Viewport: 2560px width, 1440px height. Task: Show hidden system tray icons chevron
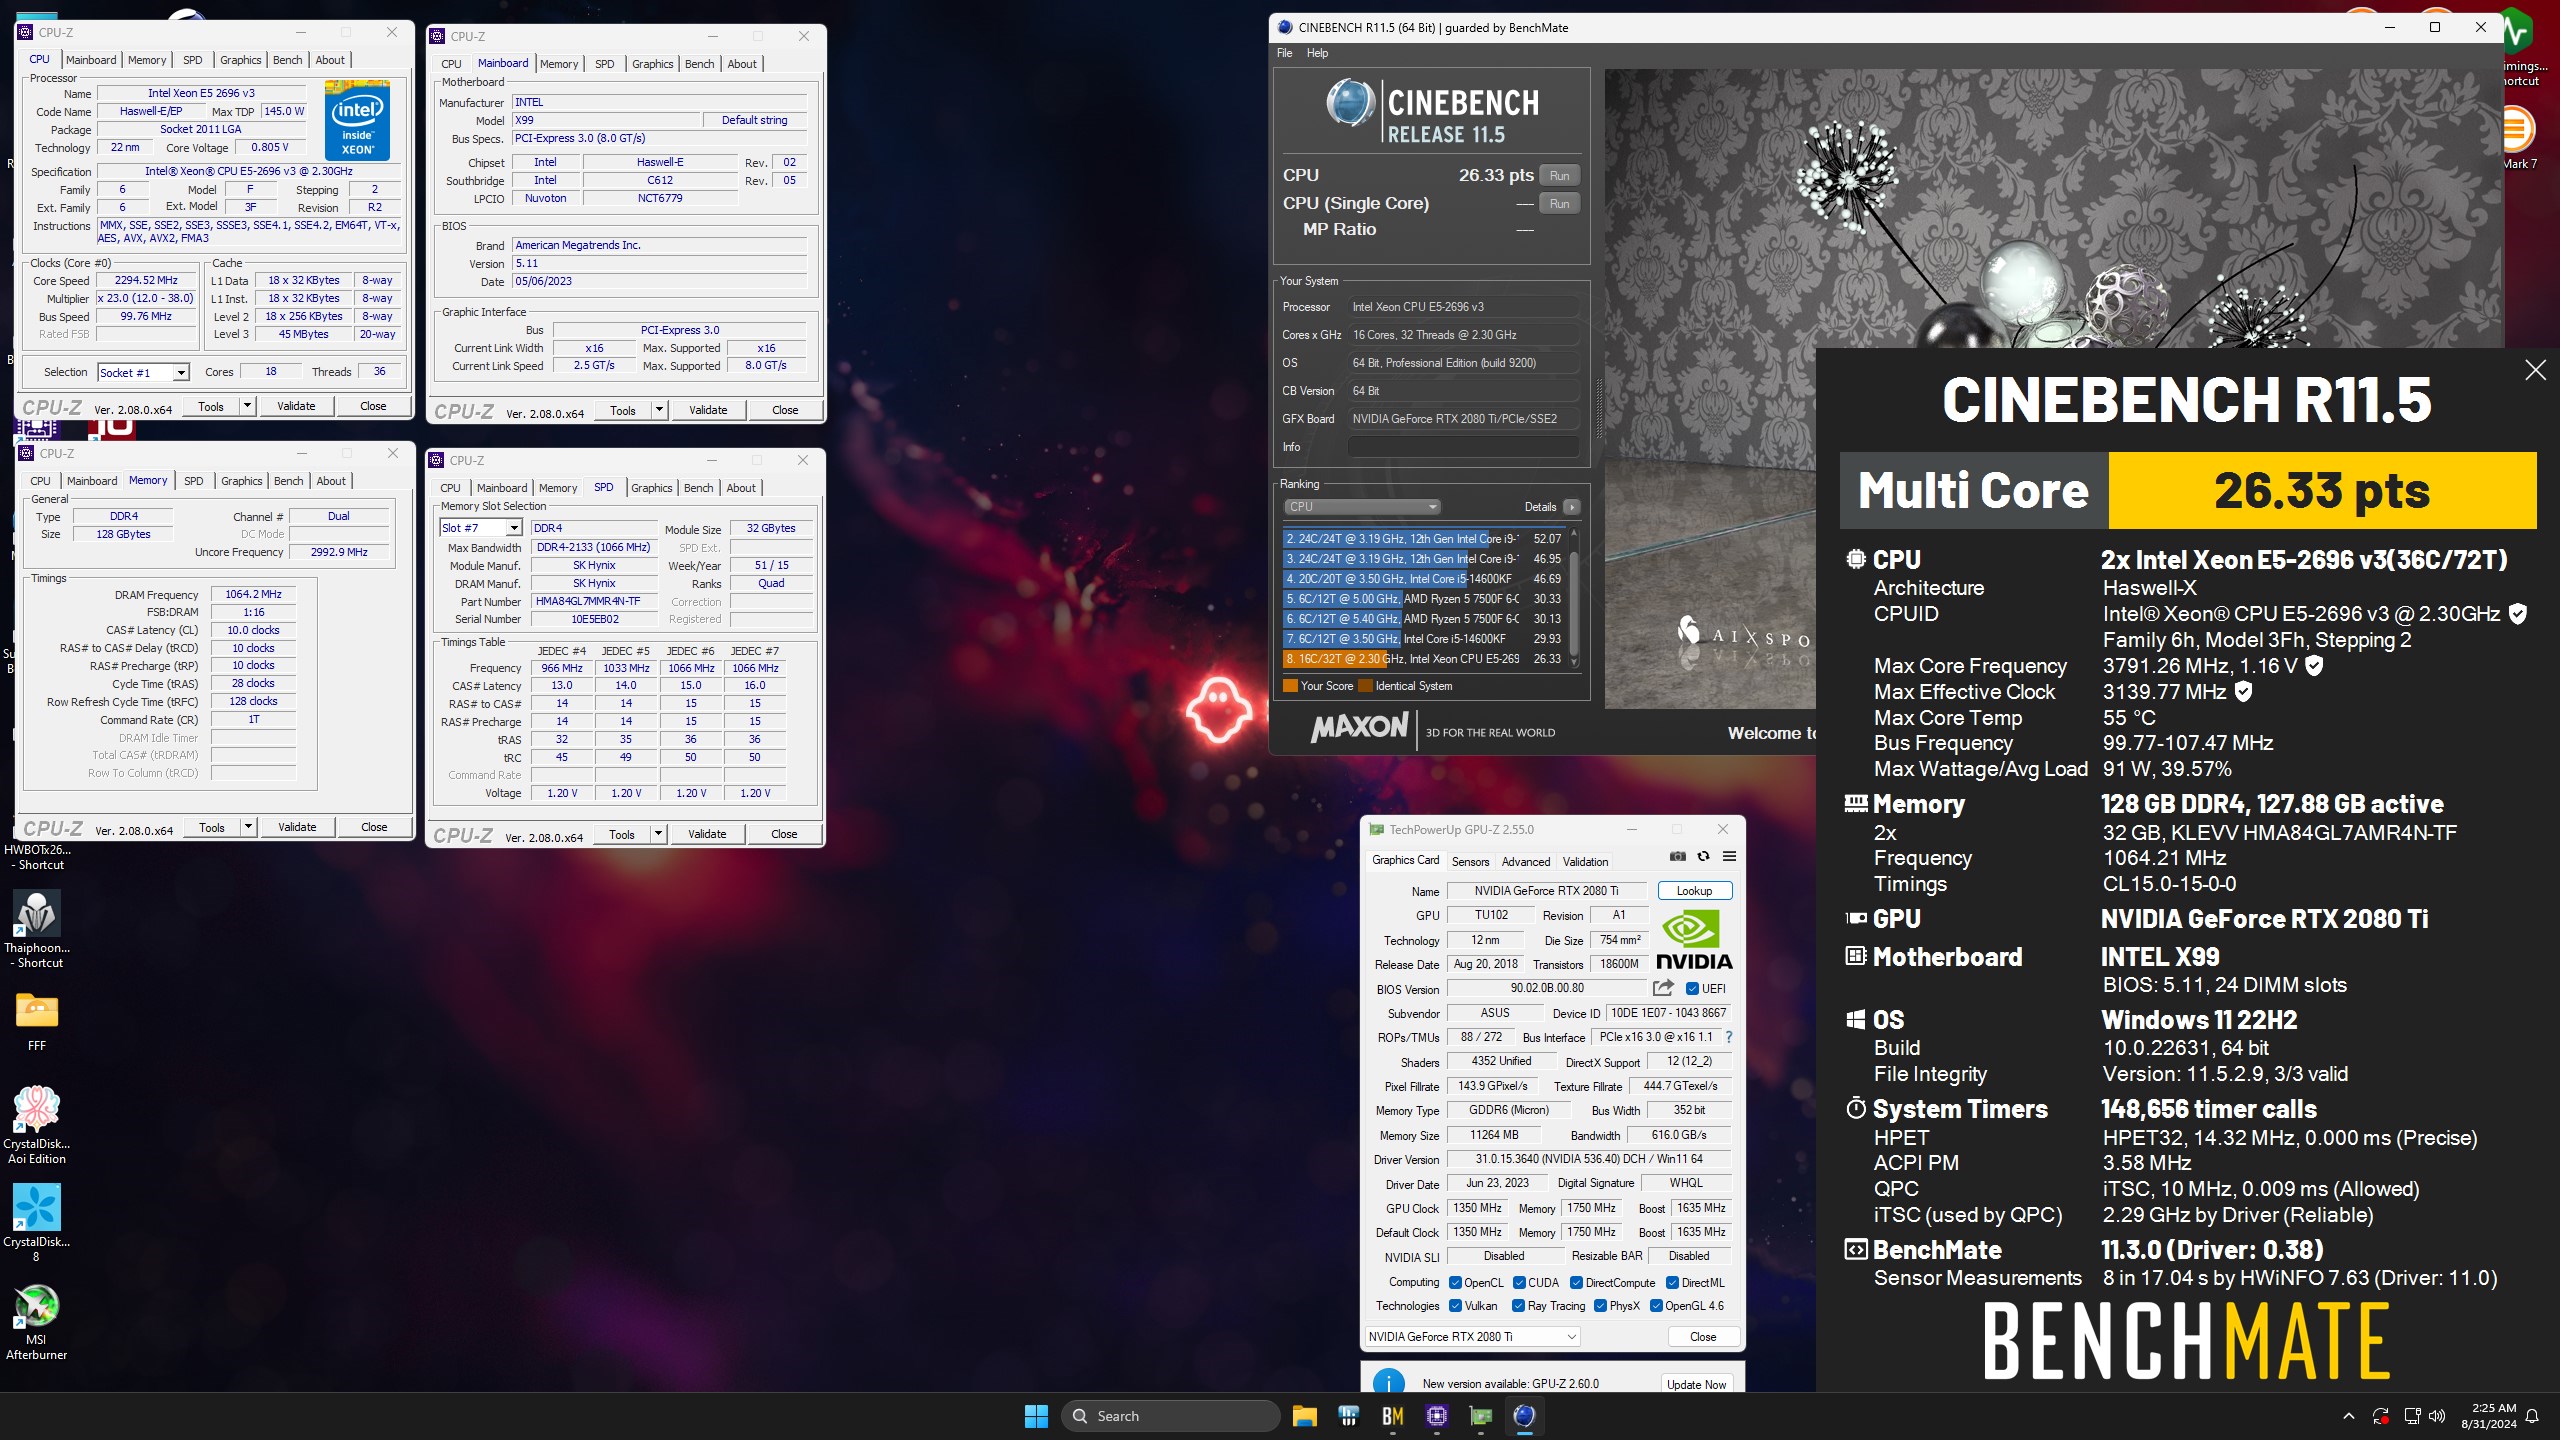coord(2349,1416)
